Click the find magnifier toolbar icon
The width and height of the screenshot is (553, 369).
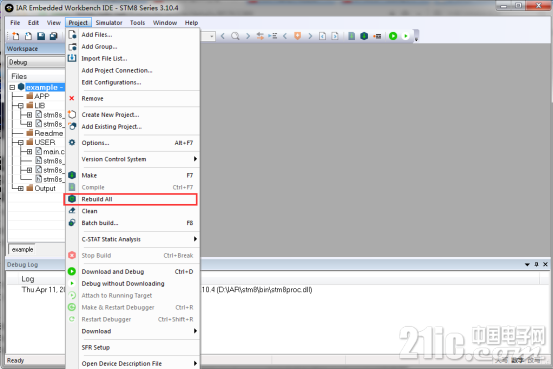pos(235,36)
